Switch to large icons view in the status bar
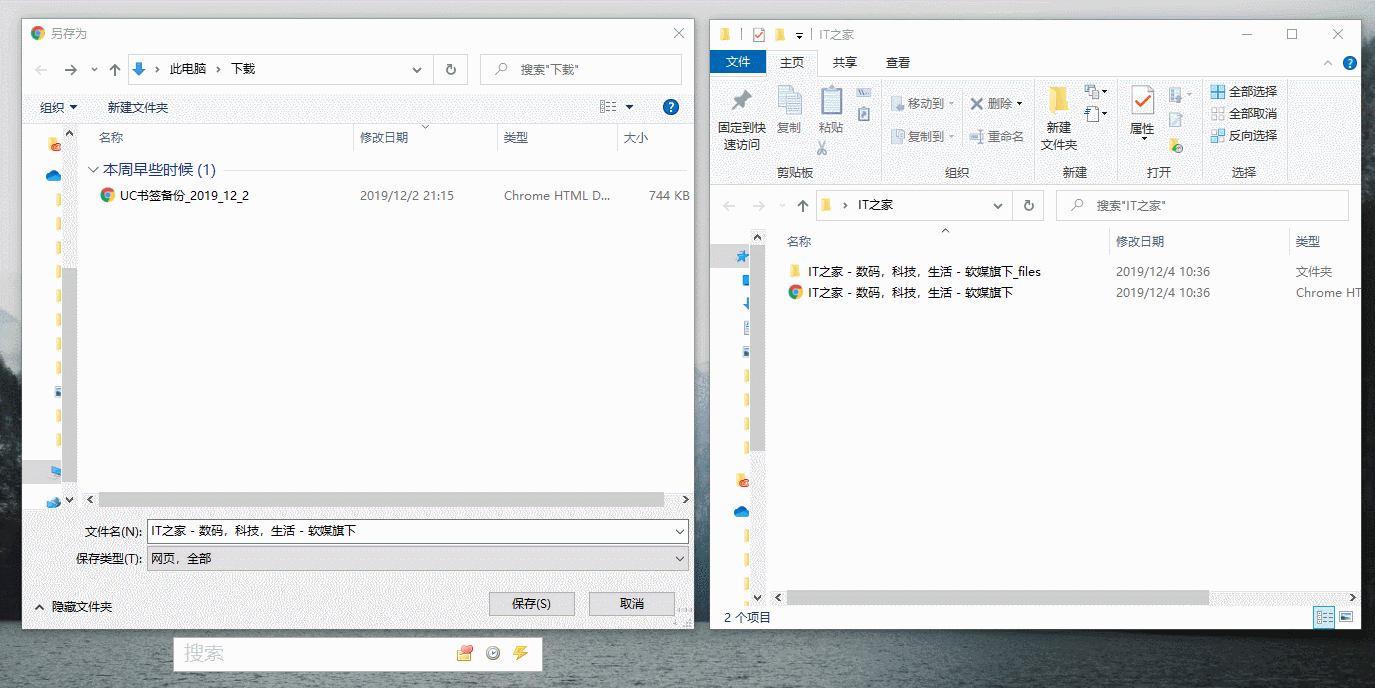1375x688 pixels. [x=1346, y=617]
